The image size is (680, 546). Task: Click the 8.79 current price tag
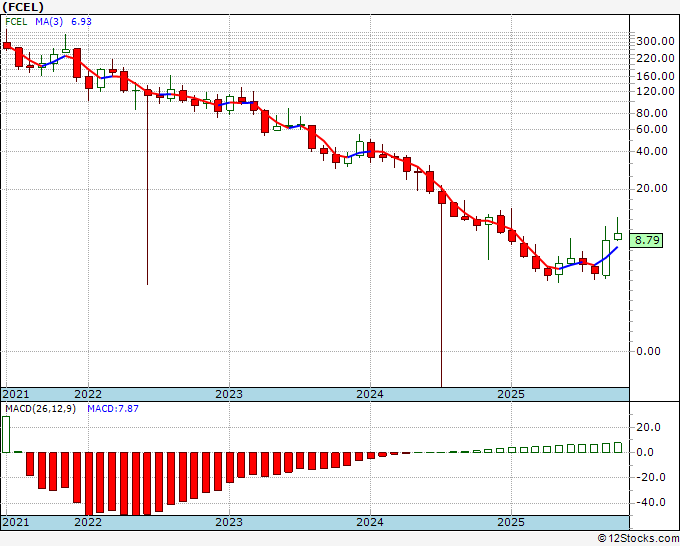pos(647,240)
